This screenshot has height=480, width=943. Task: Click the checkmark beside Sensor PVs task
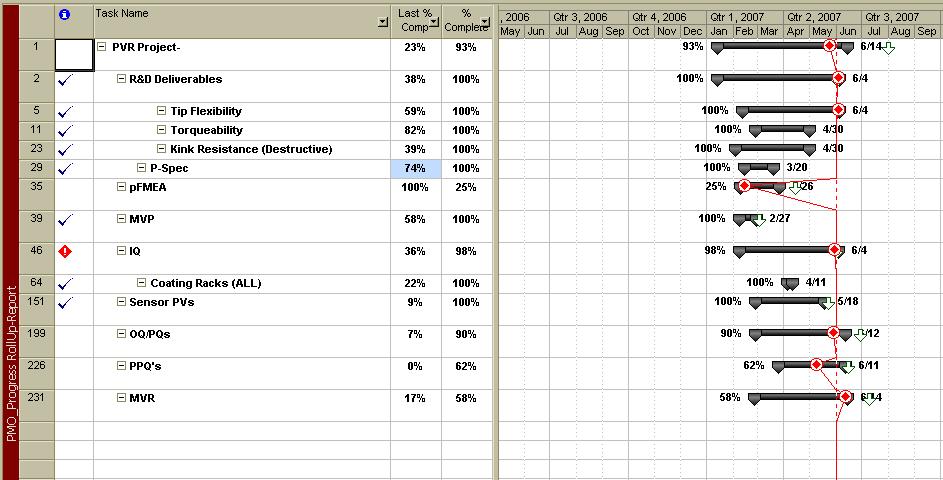click(66, 302)
